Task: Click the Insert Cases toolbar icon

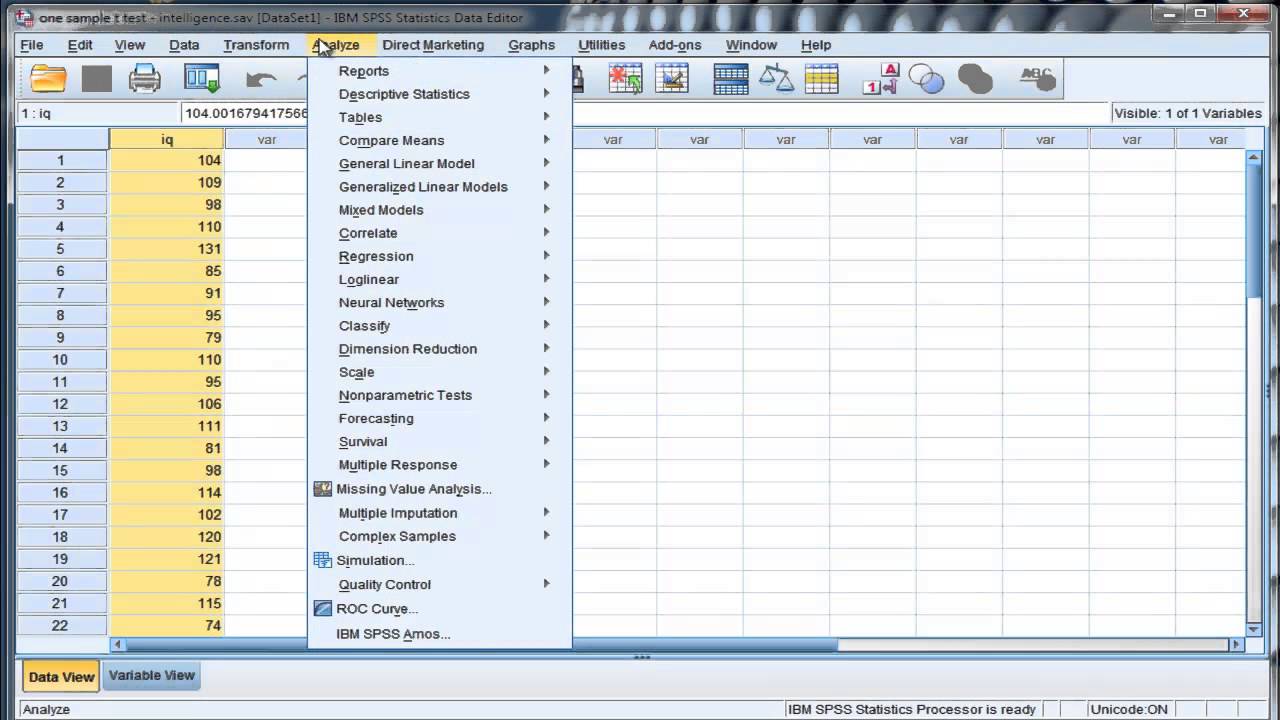Action: click(x=626, y=79)
